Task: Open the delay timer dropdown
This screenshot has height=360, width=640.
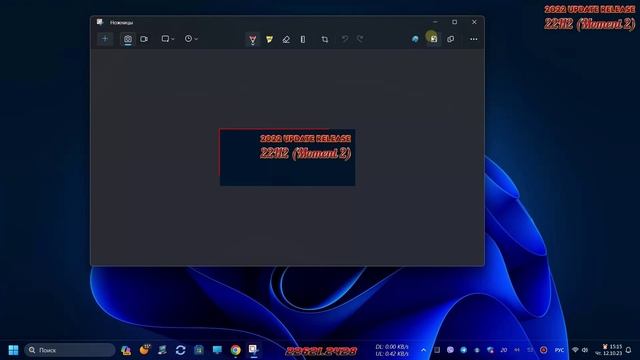Action: pos(191,39)
